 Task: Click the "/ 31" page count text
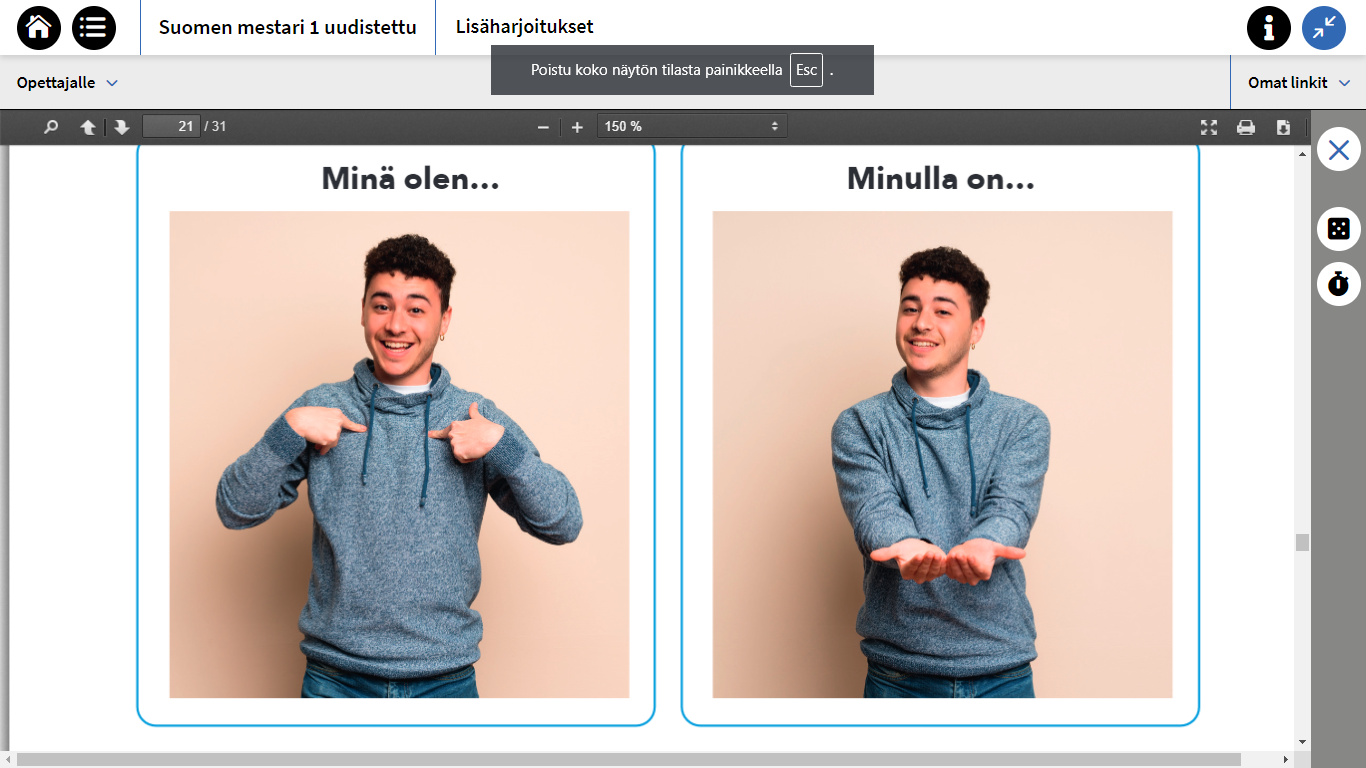tap(215, 126)
